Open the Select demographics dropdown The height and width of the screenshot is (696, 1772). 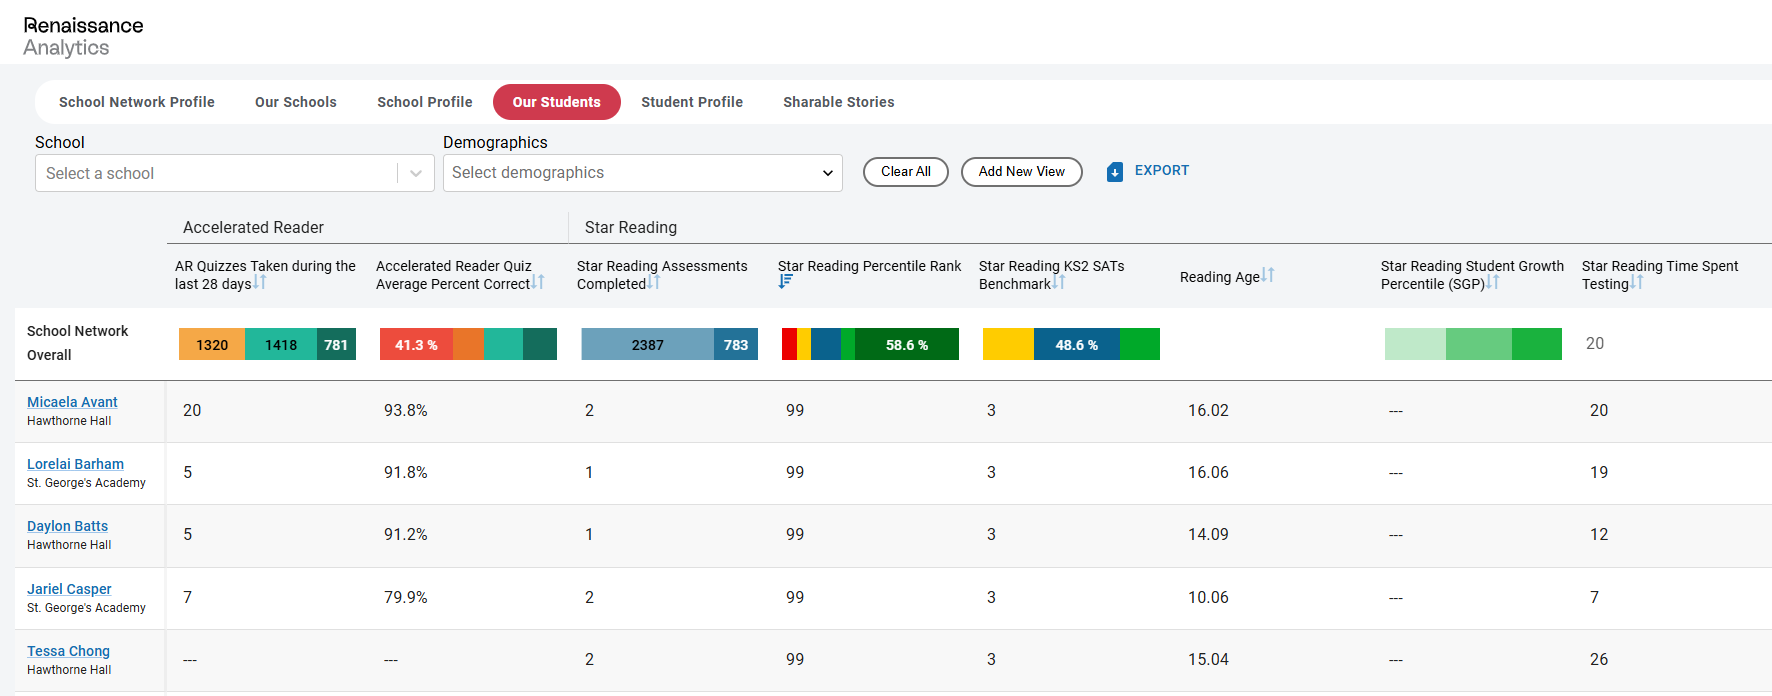pyautogui.click(x=643, y=173)
